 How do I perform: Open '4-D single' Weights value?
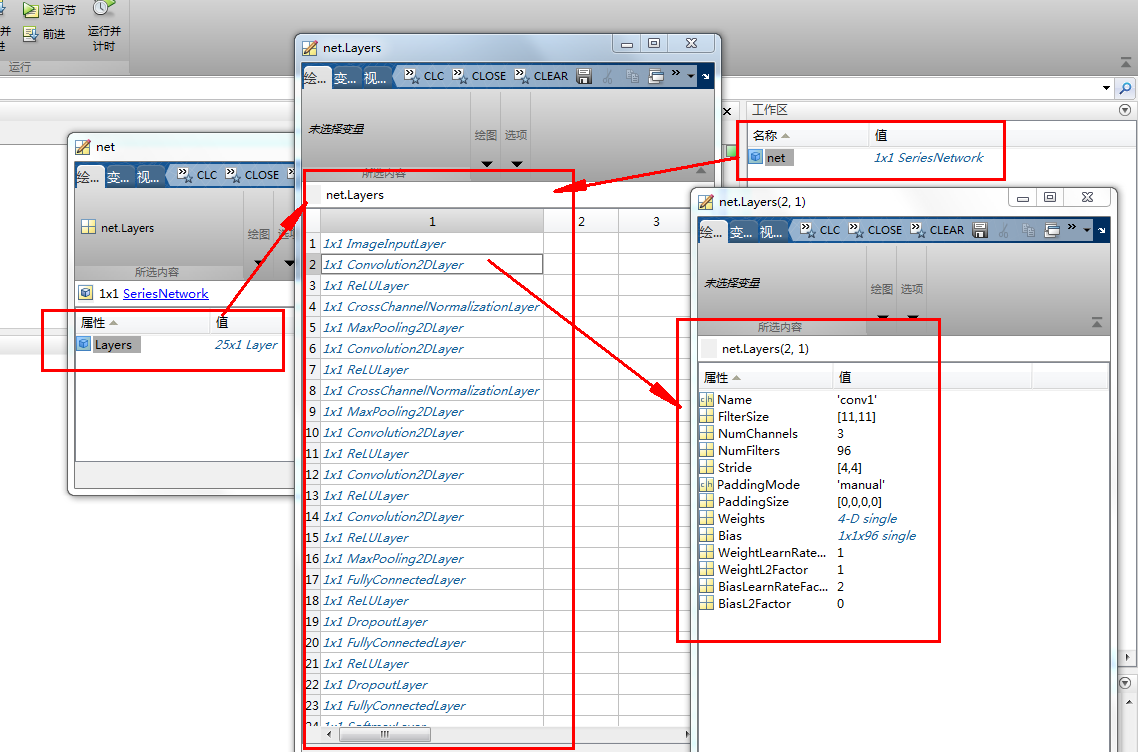pos(867,518)
